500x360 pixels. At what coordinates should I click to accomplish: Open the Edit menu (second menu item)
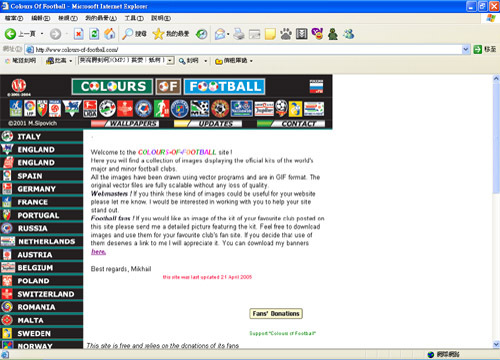40,18
